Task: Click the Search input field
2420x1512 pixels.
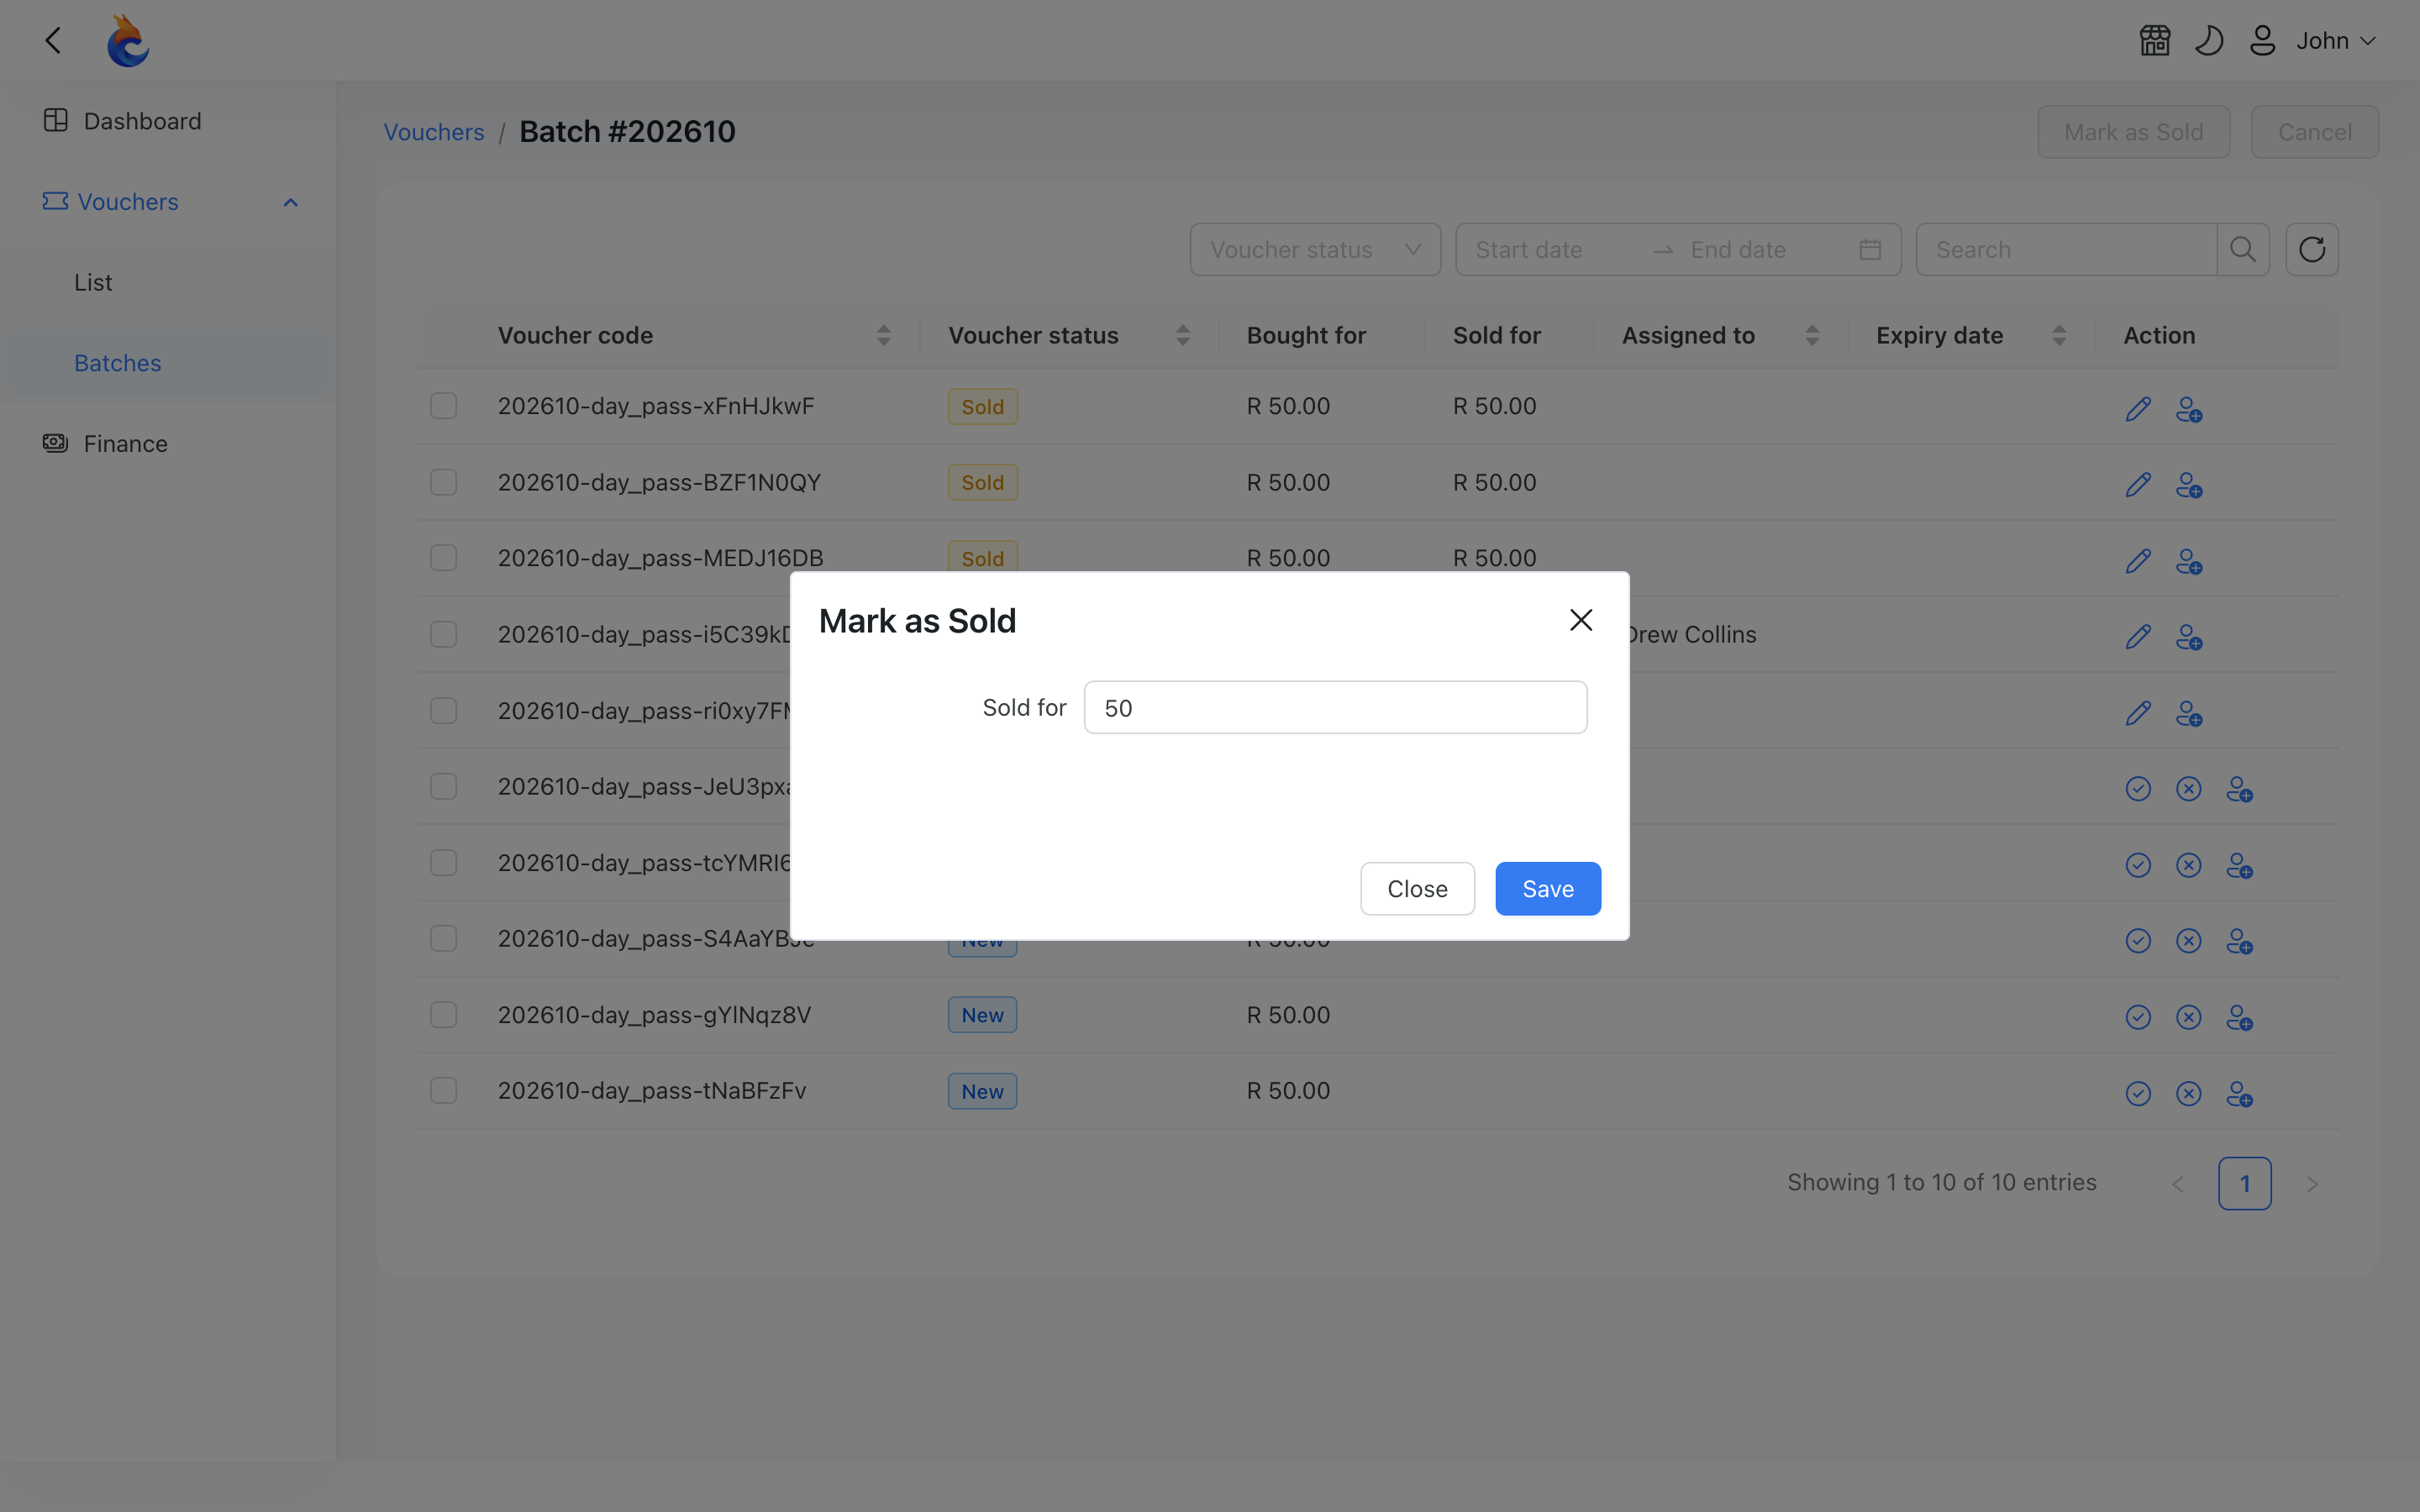Action: [2066, 249]
